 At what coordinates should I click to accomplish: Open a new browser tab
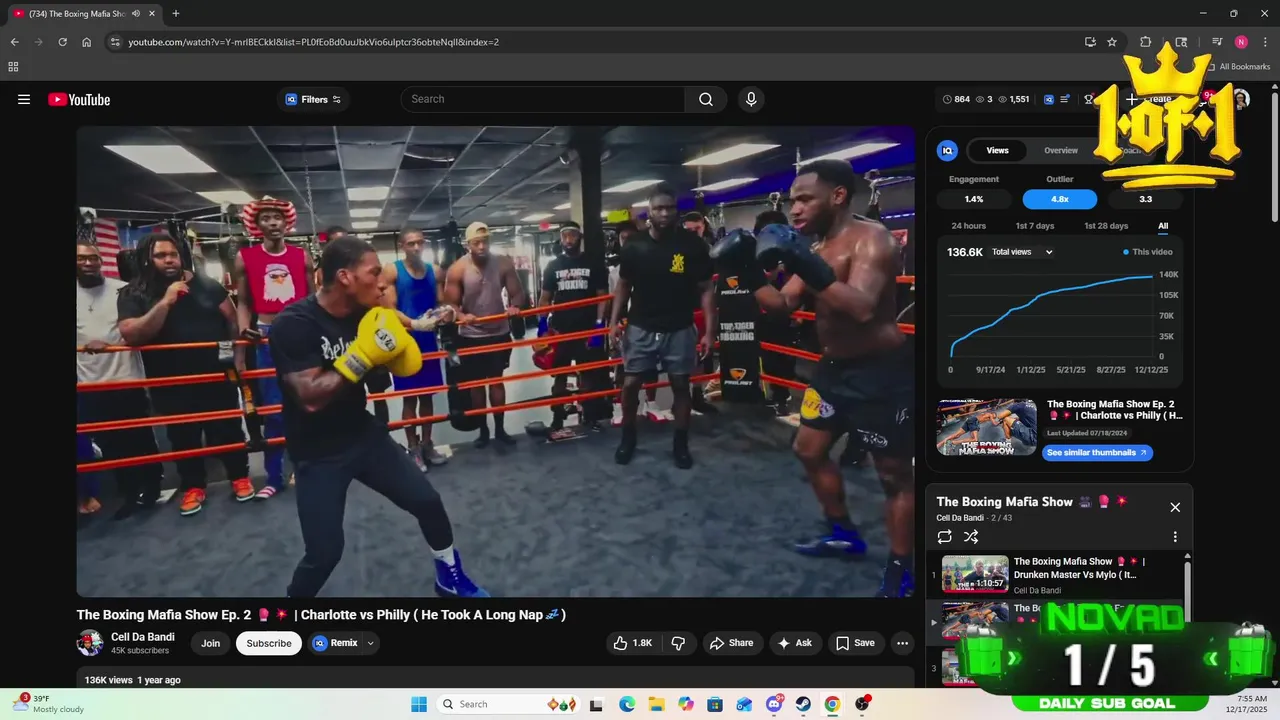pos(176,13)
